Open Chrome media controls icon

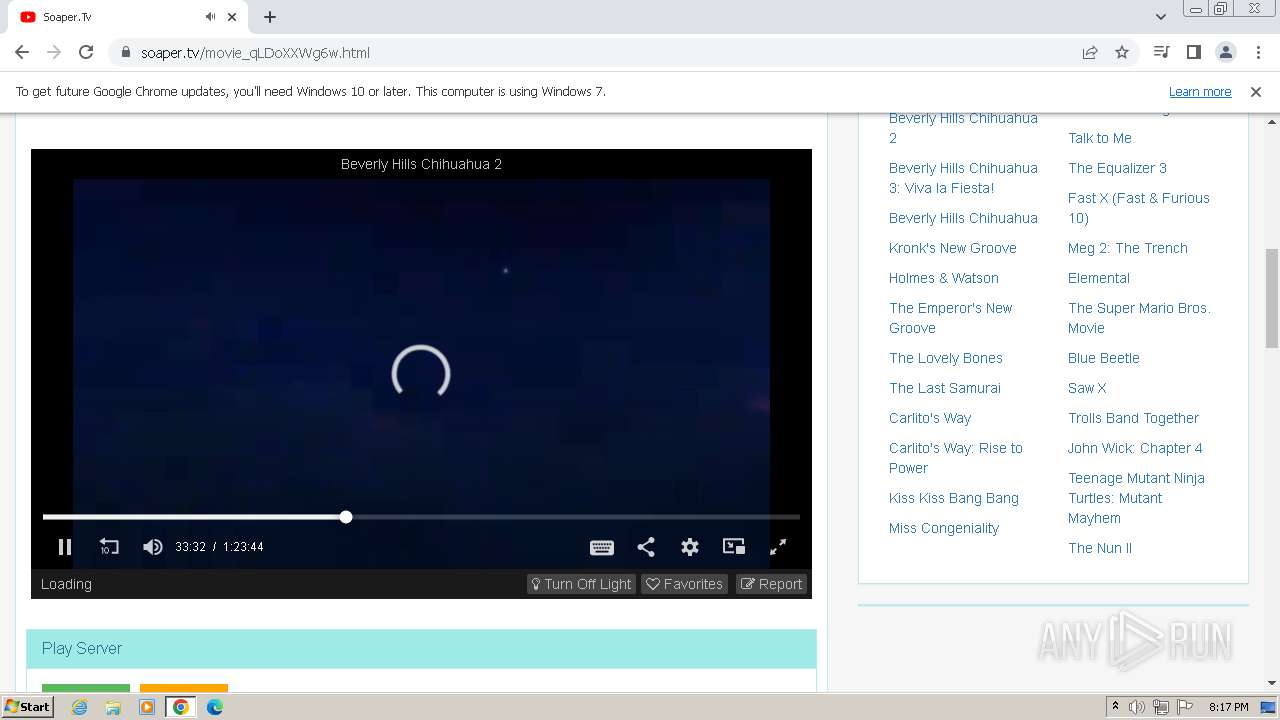tap(1161, 52)
